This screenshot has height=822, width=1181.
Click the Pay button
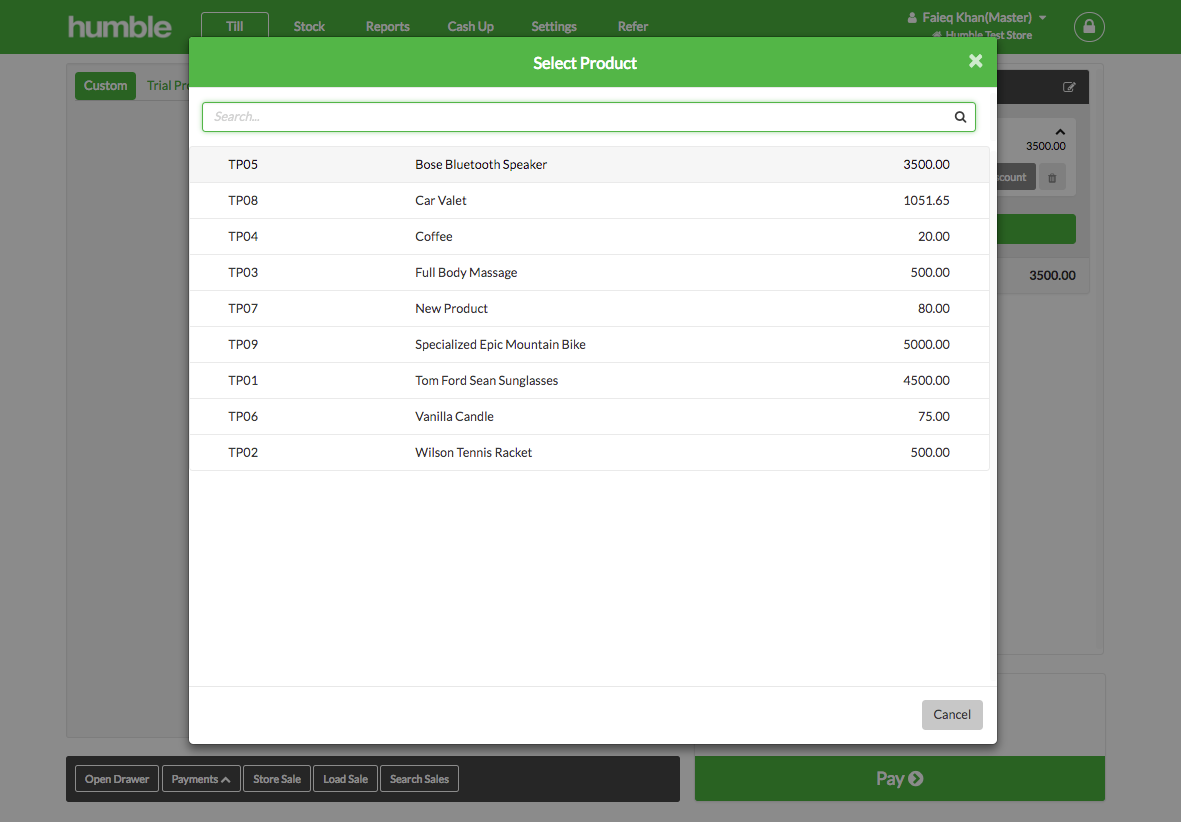pyautogui.click(x=899, y=778)
